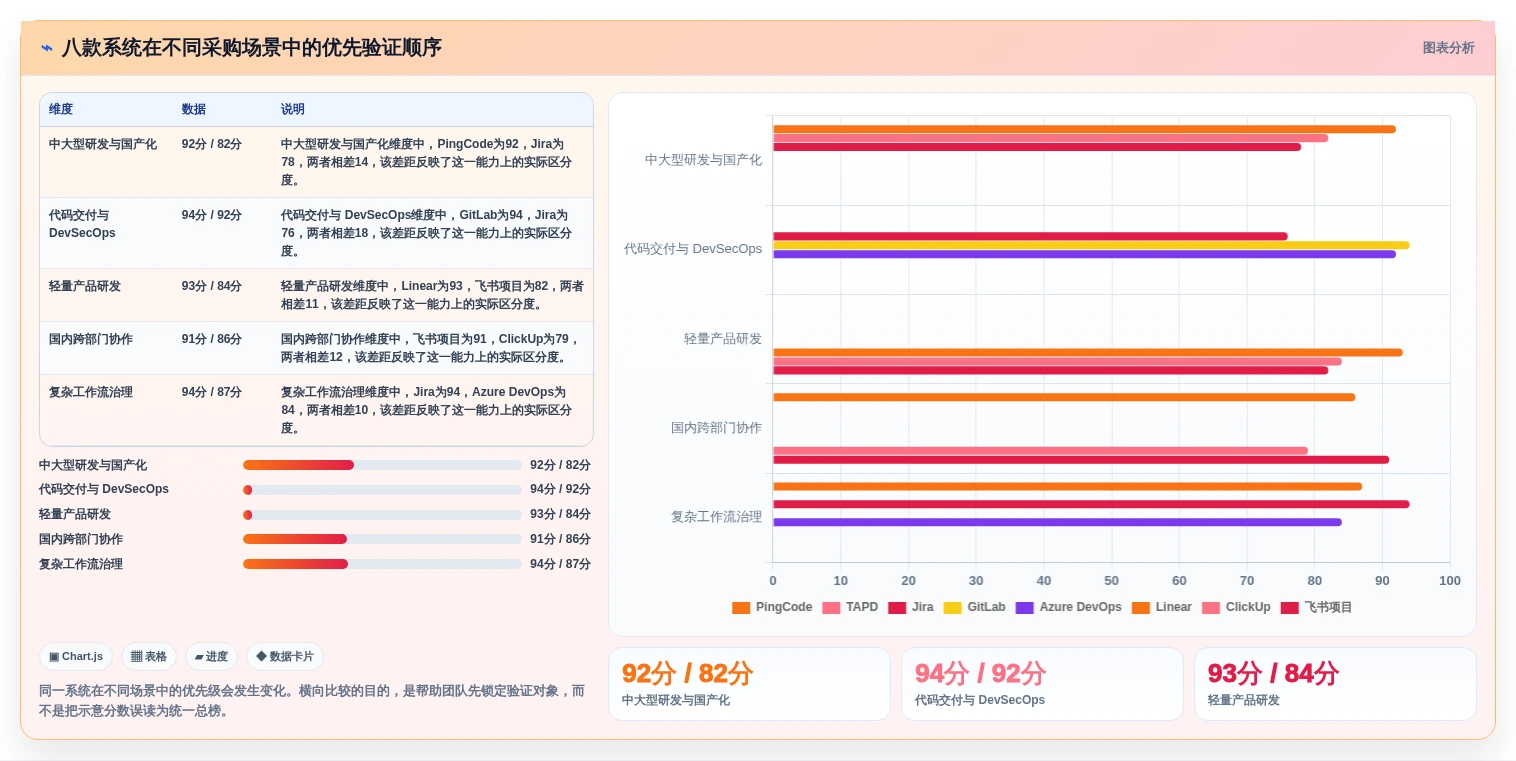Click orange bar in 国内跨部门协作 chart row
1516x761 pixels.
click(1064, 397)
